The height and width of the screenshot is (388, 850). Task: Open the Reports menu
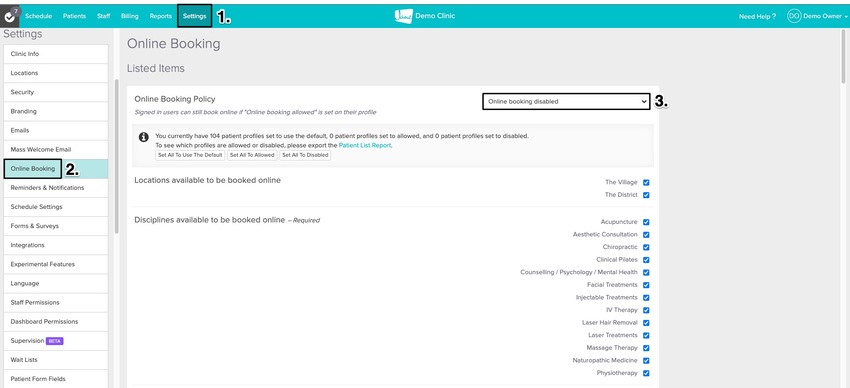(x=160, y=16)
